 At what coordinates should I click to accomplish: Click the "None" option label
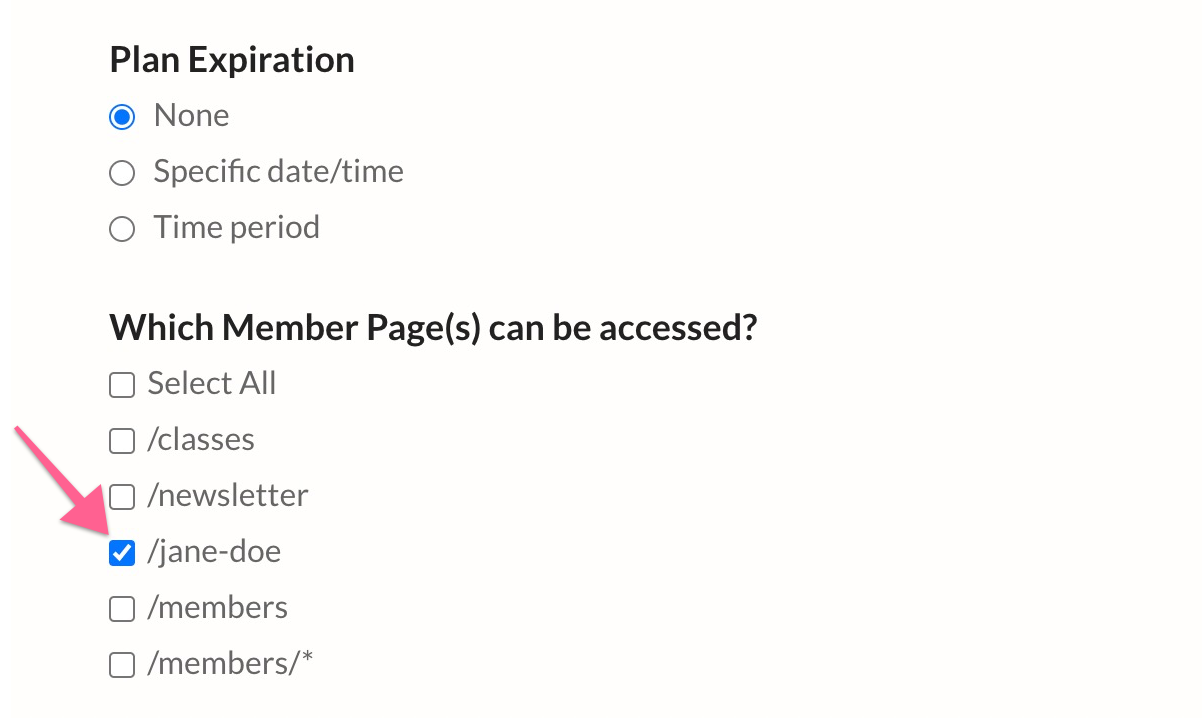191,115
